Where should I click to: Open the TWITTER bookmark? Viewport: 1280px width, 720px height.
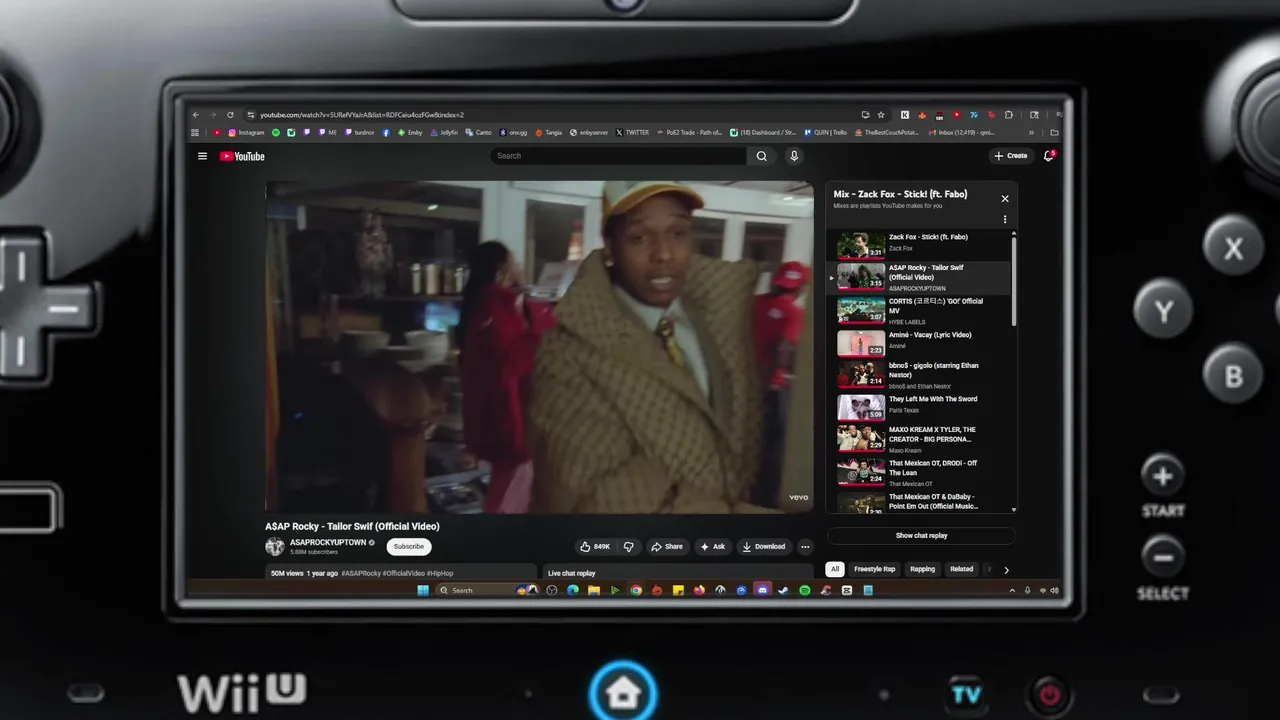[x=632, y=132]
